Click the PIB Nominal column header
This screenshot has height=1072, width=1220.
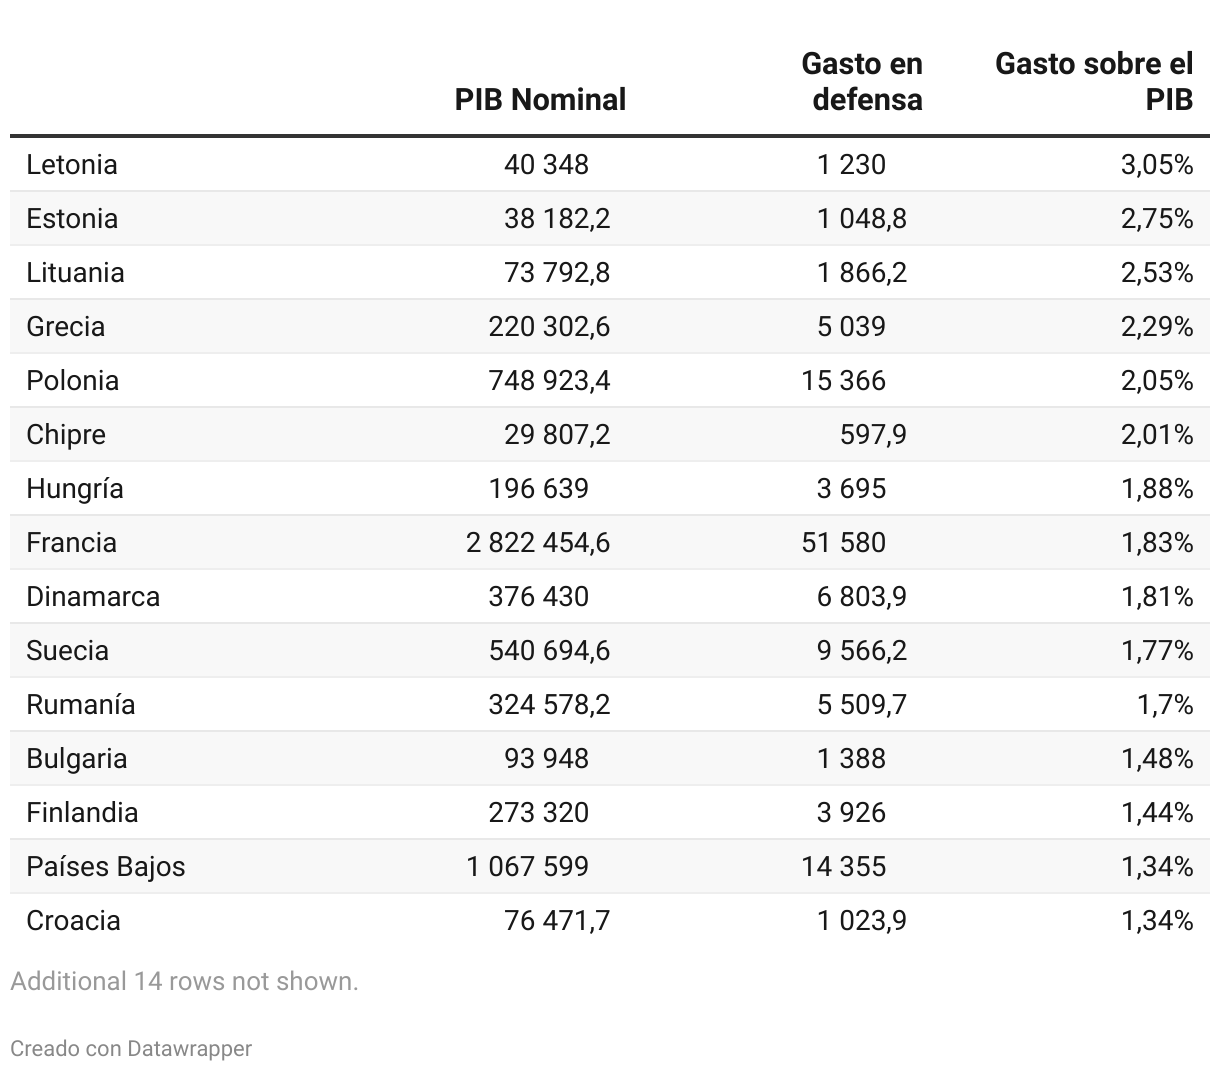pos(540,99)
